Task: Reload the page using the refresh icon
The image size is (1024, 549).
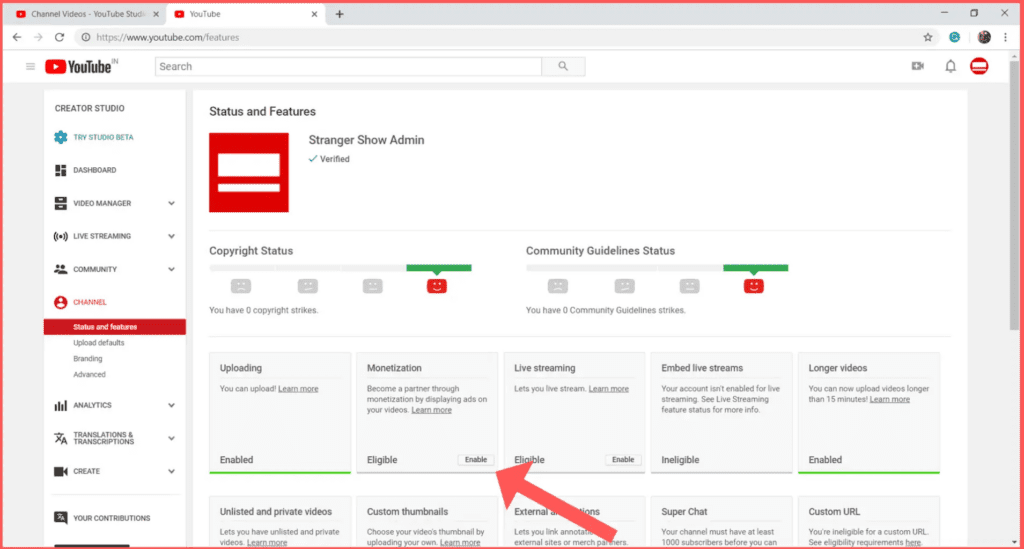Action: [60, 37]
